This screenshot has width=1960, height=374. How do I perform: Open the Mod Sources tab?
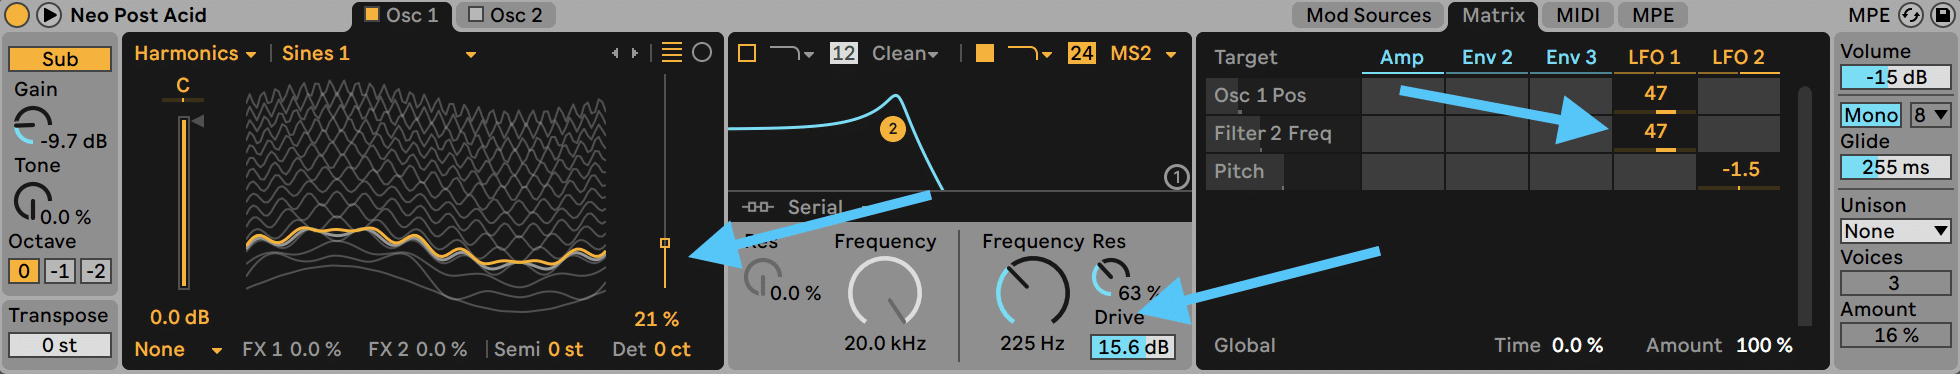[1368, 15]
